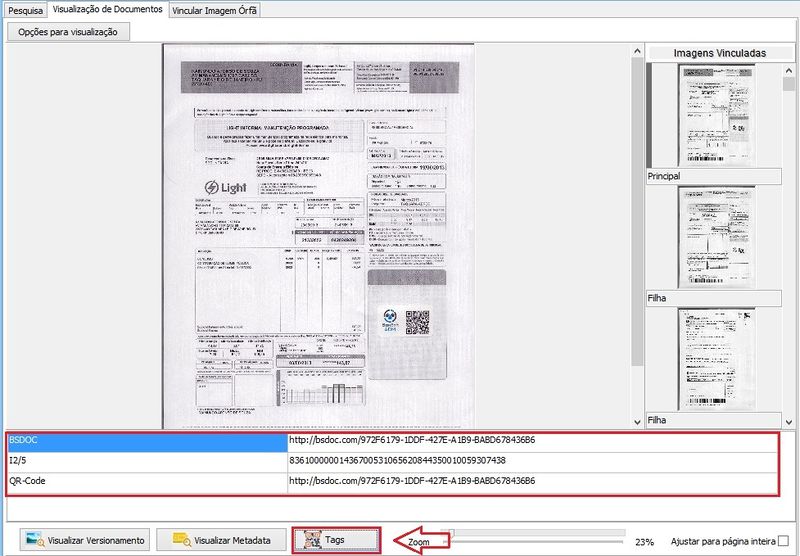The width and height of the screenshot is (800, 556).
Task: Click the Imagens Vinculadas panel header
Action: click(719, 52)
